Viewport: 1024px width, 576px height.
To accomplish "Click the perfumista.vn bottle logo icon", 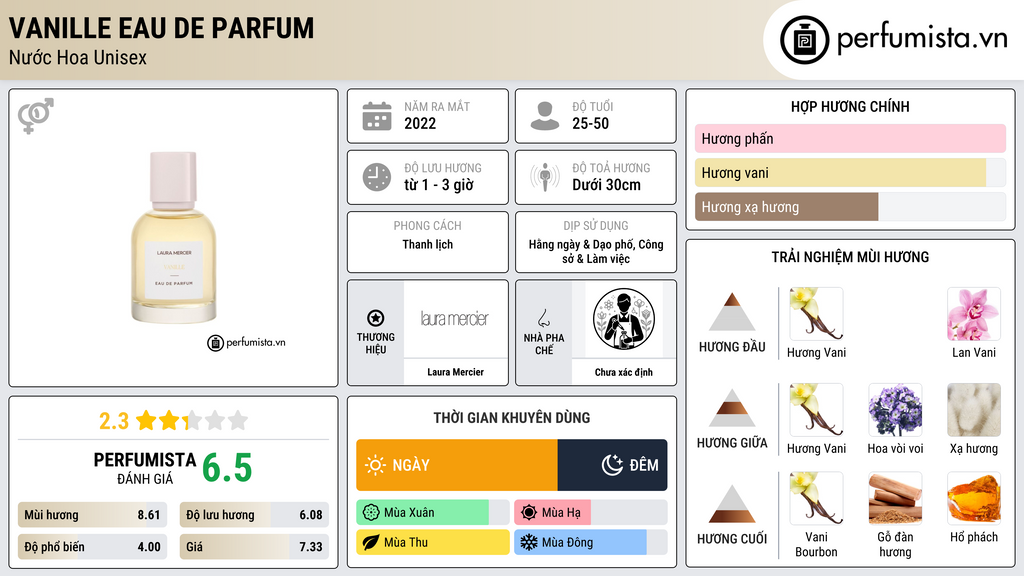I will 804,40.
